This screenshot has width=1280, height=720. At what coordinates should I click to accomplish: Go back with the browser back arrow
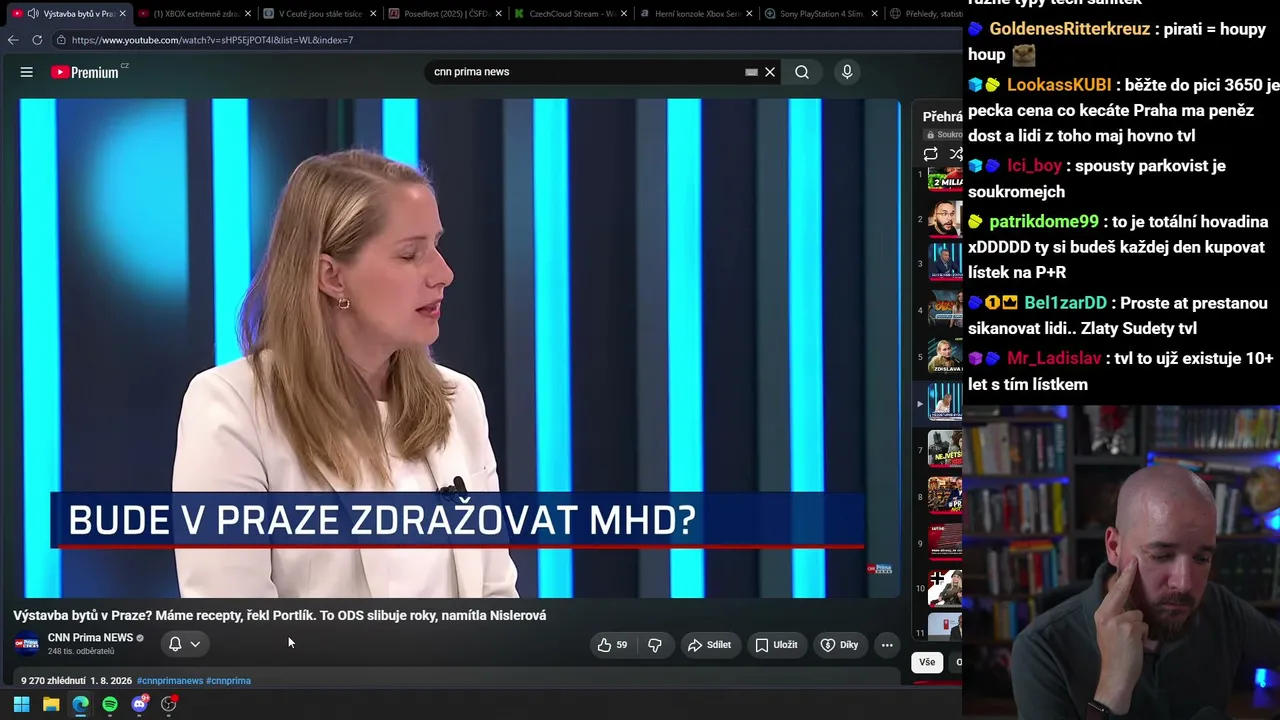13,40
